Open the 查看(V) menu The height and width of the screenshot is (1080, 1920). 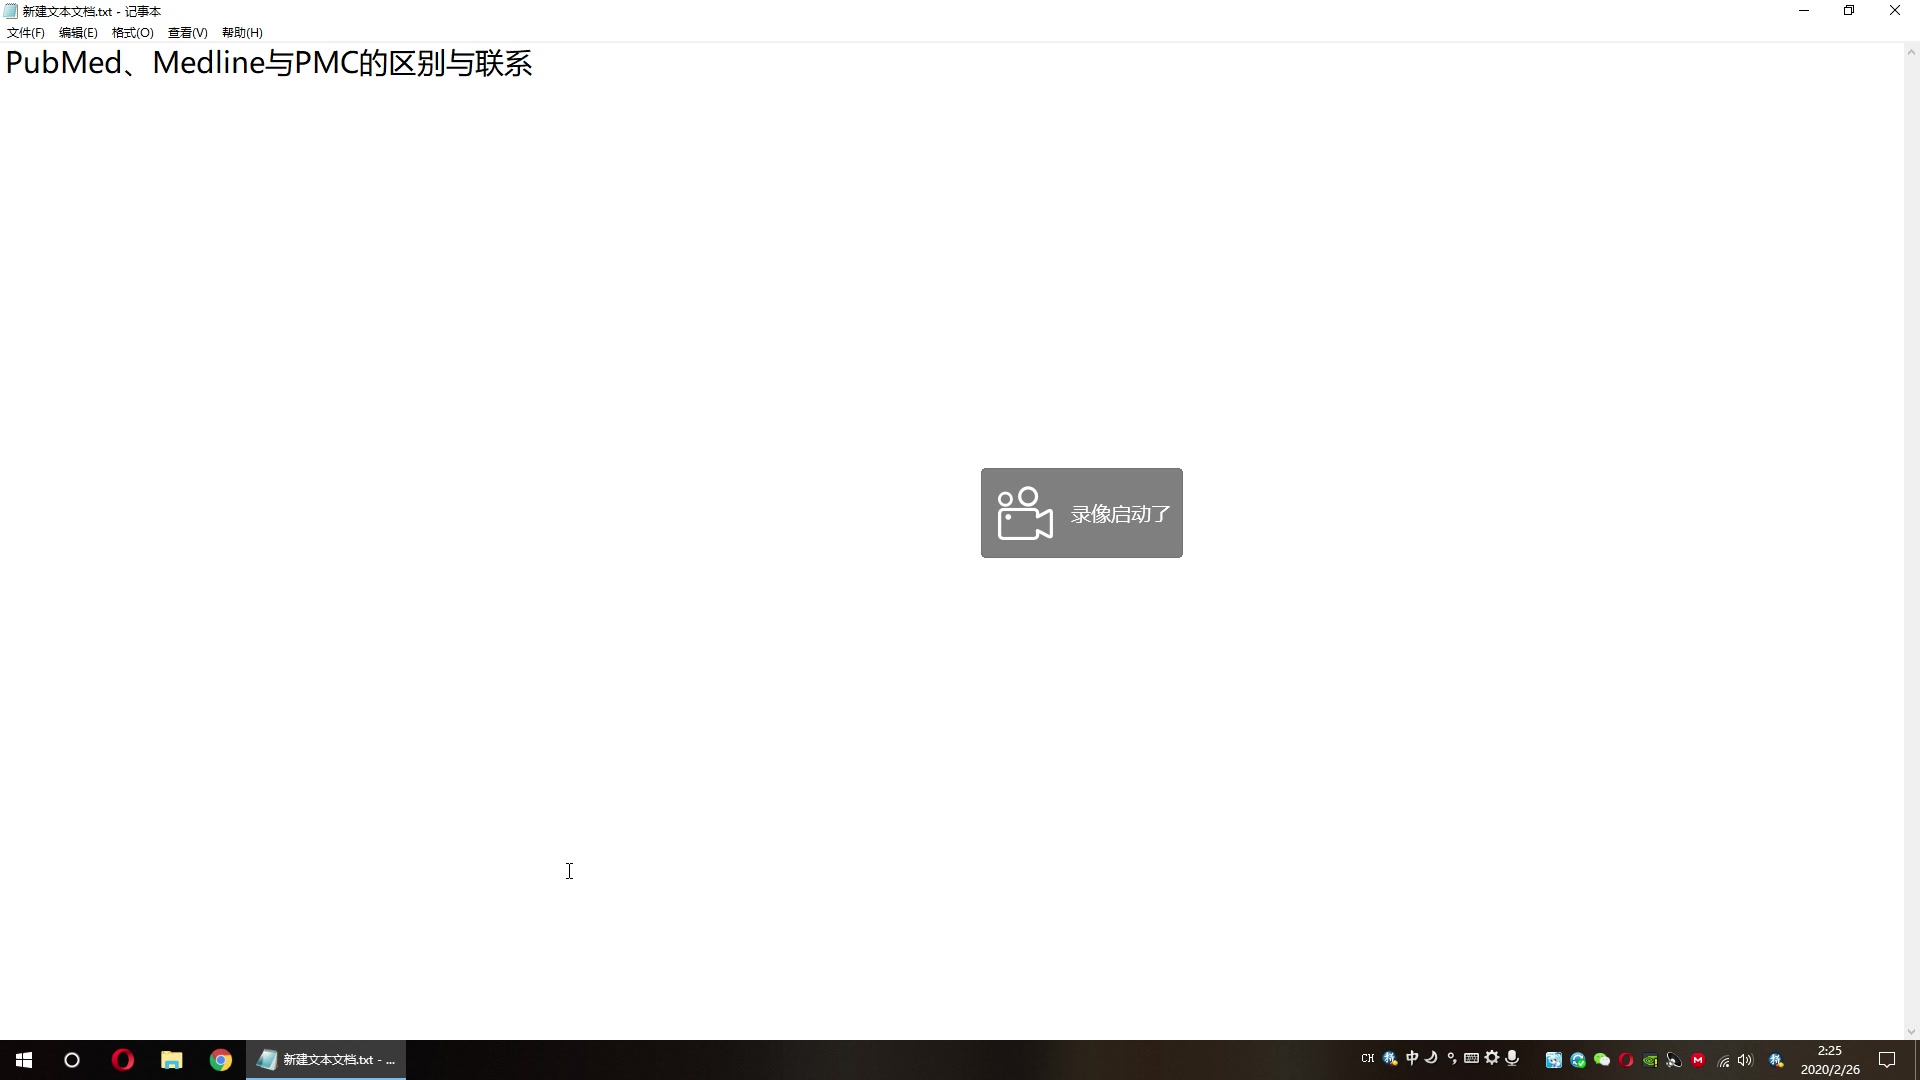point(187,33)
